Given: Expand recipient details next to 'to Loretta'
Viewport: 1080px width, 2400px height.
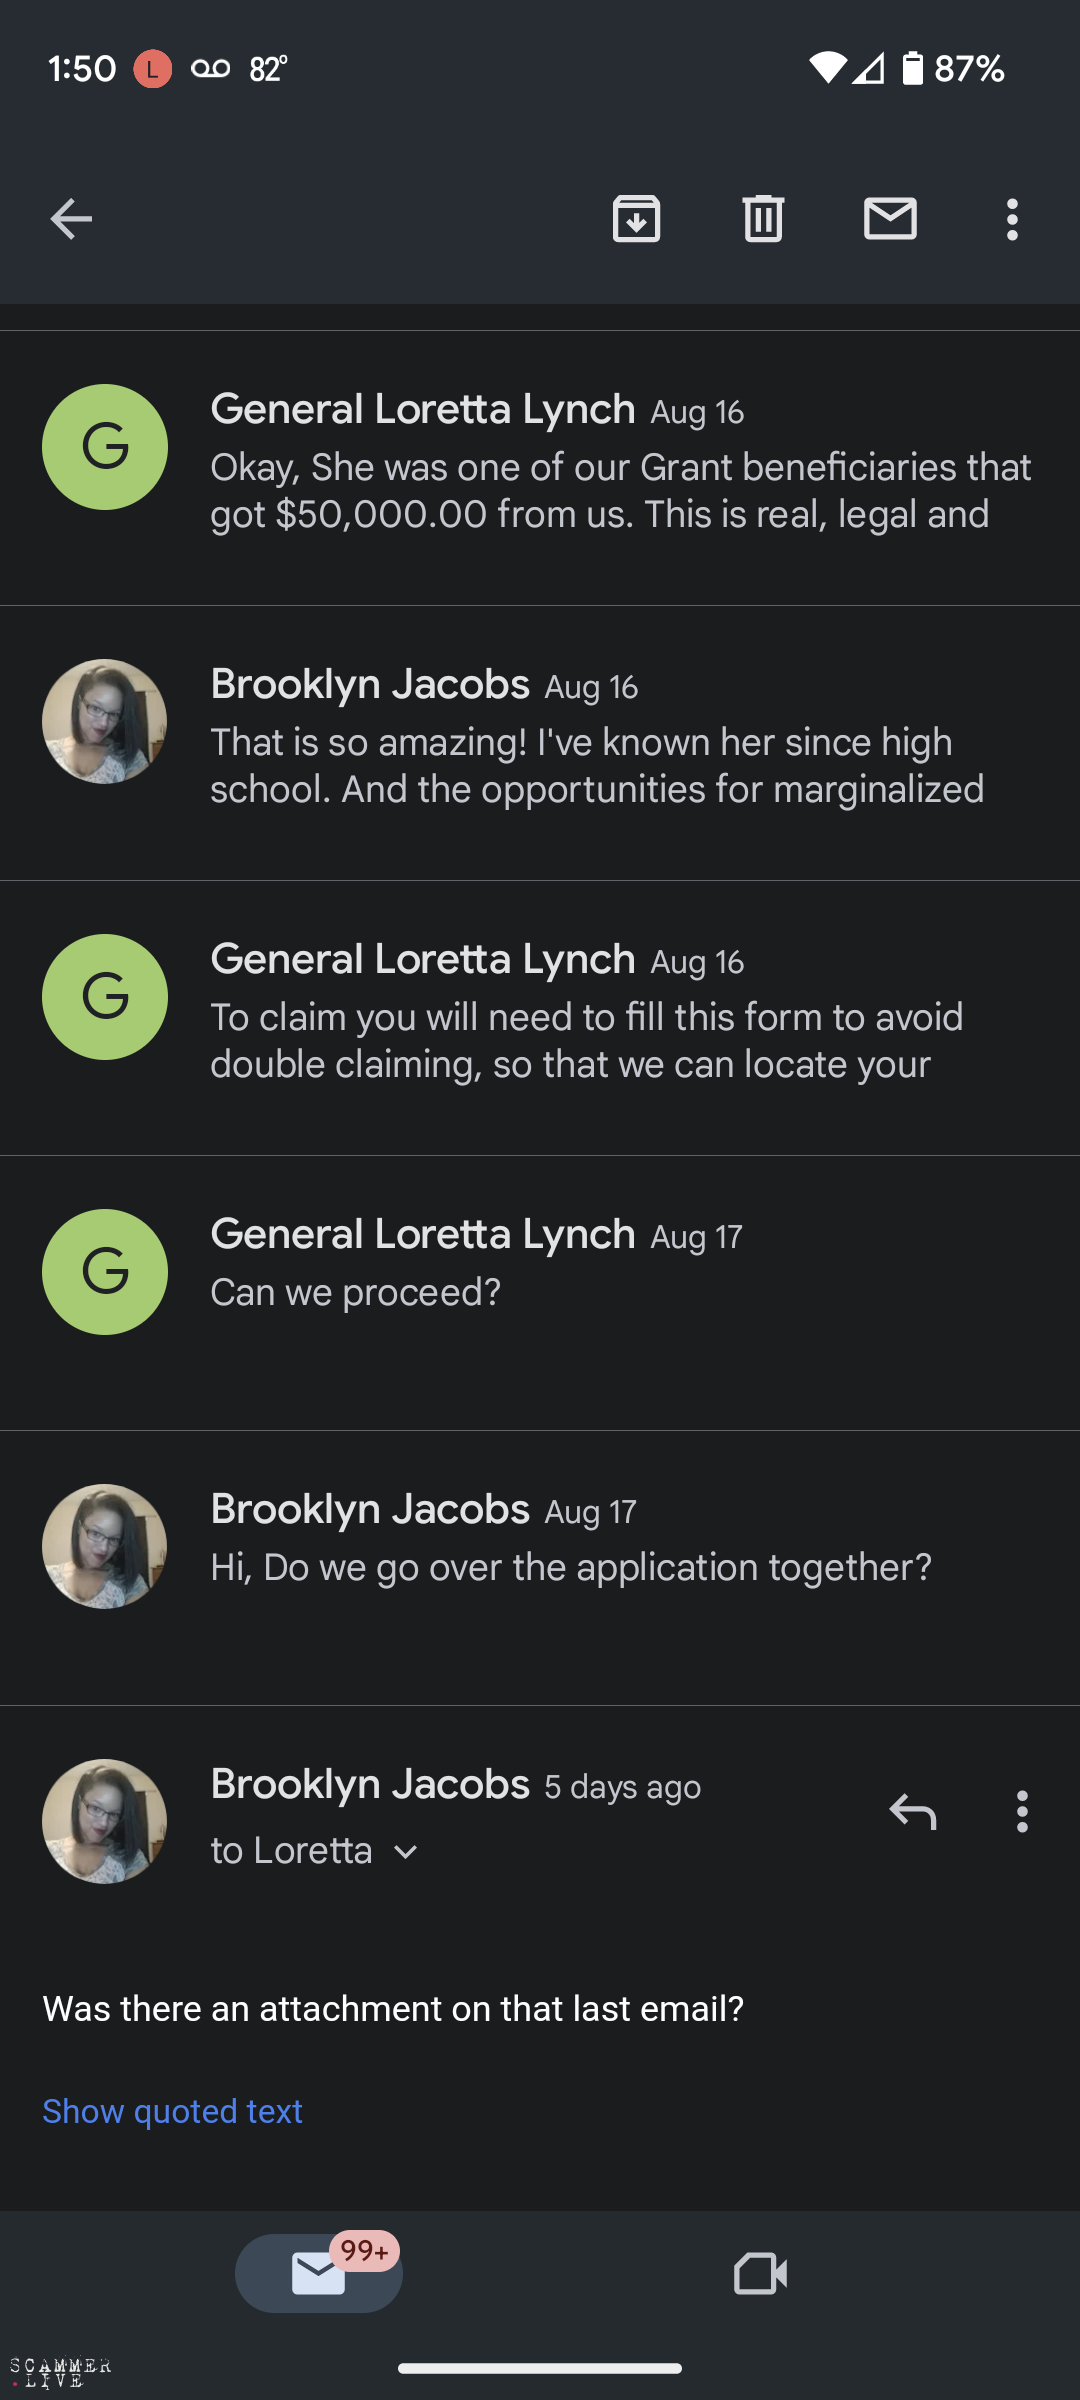Looking at the screenshot, I should point(406,1852).
